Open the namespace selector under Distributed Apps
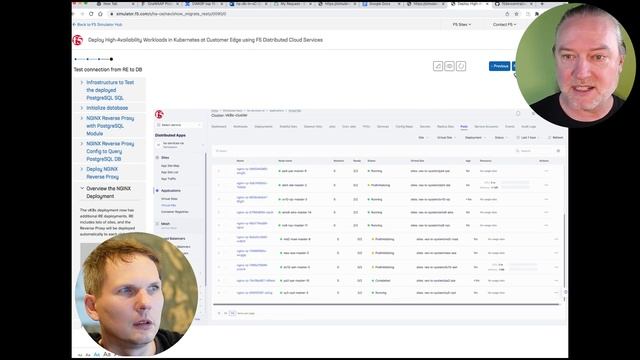Screen dimensions: 640x360 pos(180,145)
